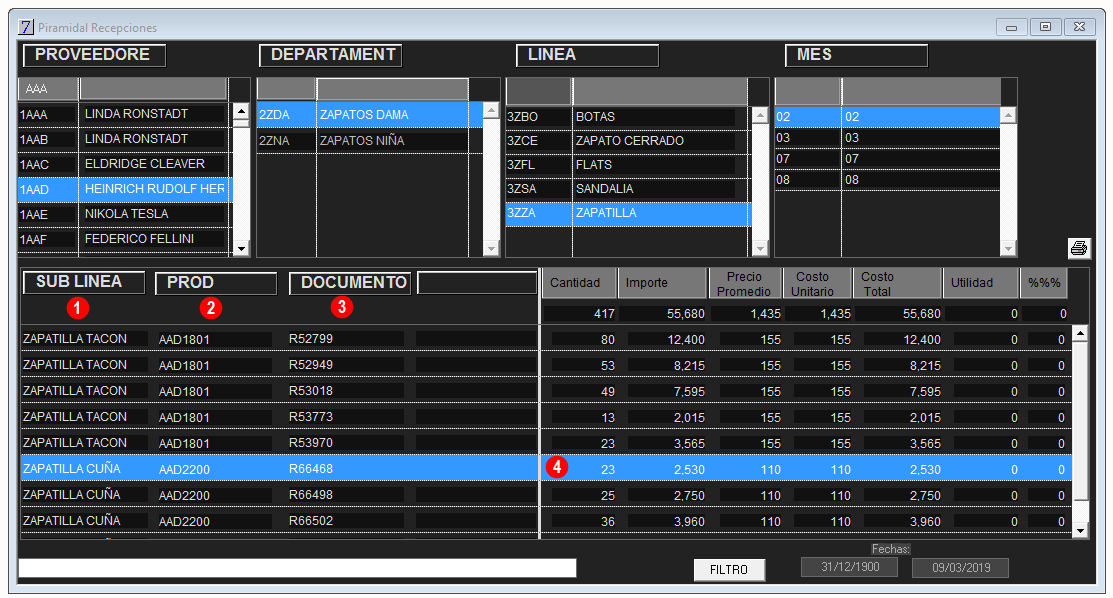Click the Costo Total column header

tap(897, 283)
